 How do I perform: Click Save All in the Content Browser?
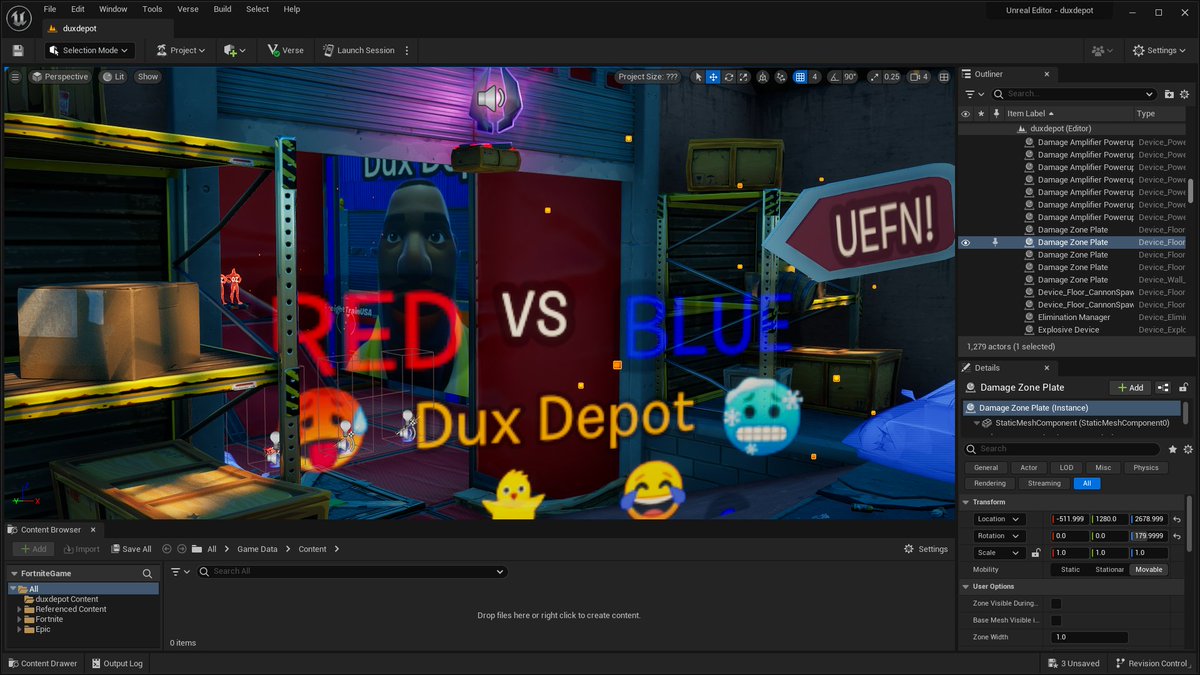[130, 549]
